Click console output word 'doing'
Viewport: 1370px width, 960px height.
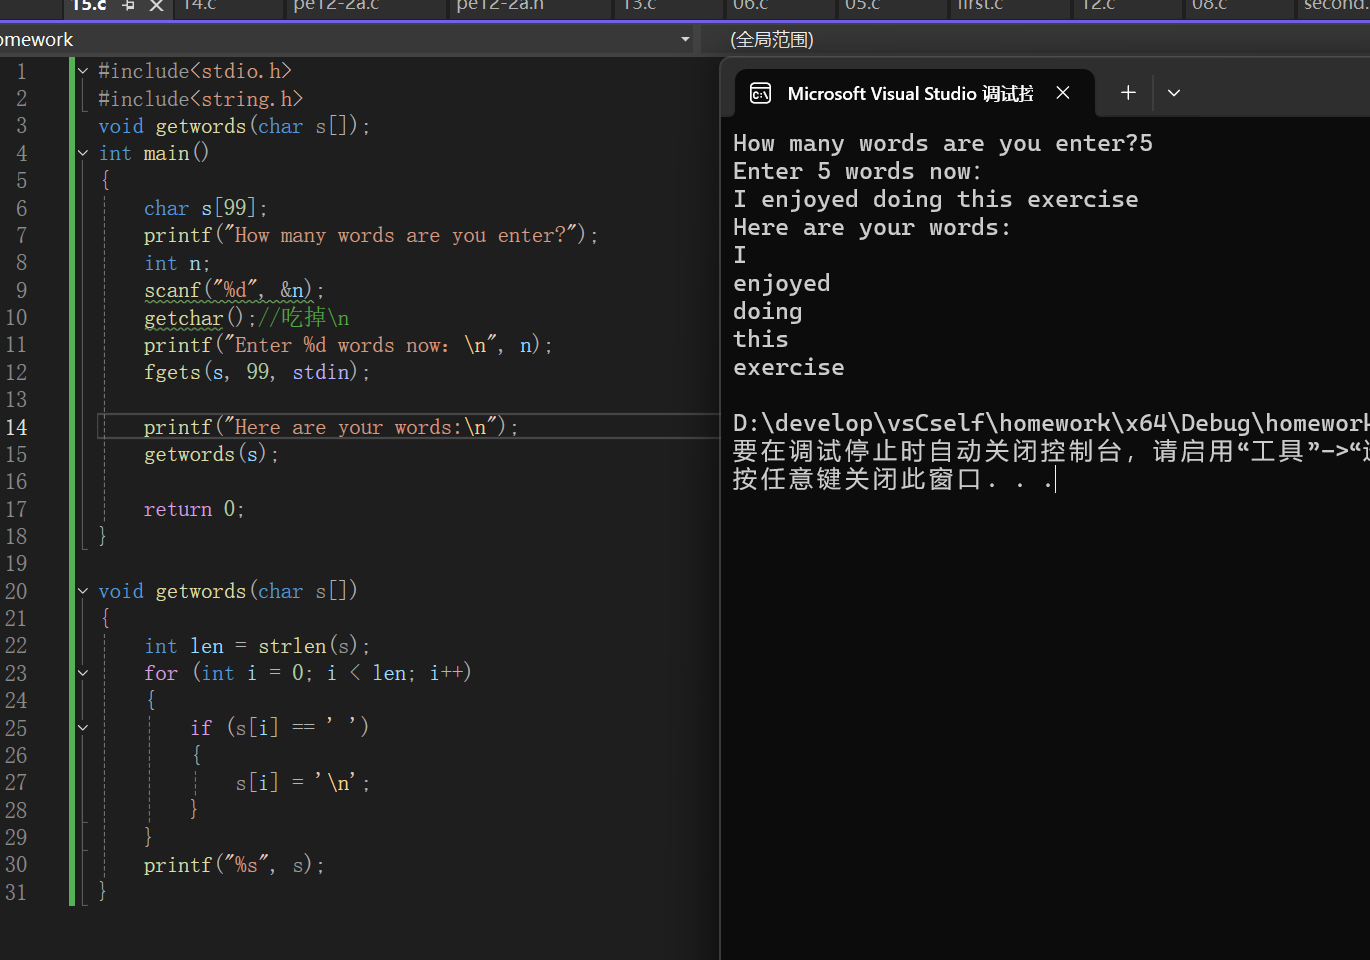click(768, 312)
